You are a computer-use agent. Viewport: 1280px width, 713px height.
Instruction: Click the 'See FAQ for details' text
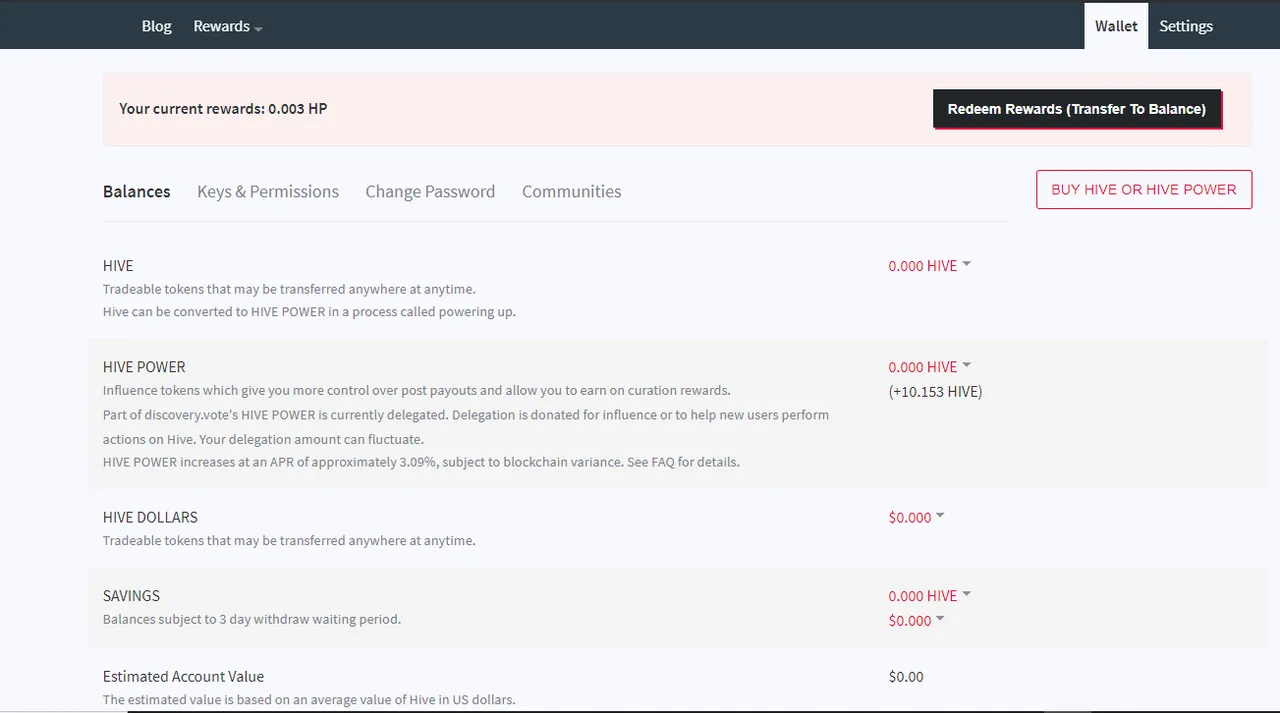pyautogui.click(x=684, y=462)
